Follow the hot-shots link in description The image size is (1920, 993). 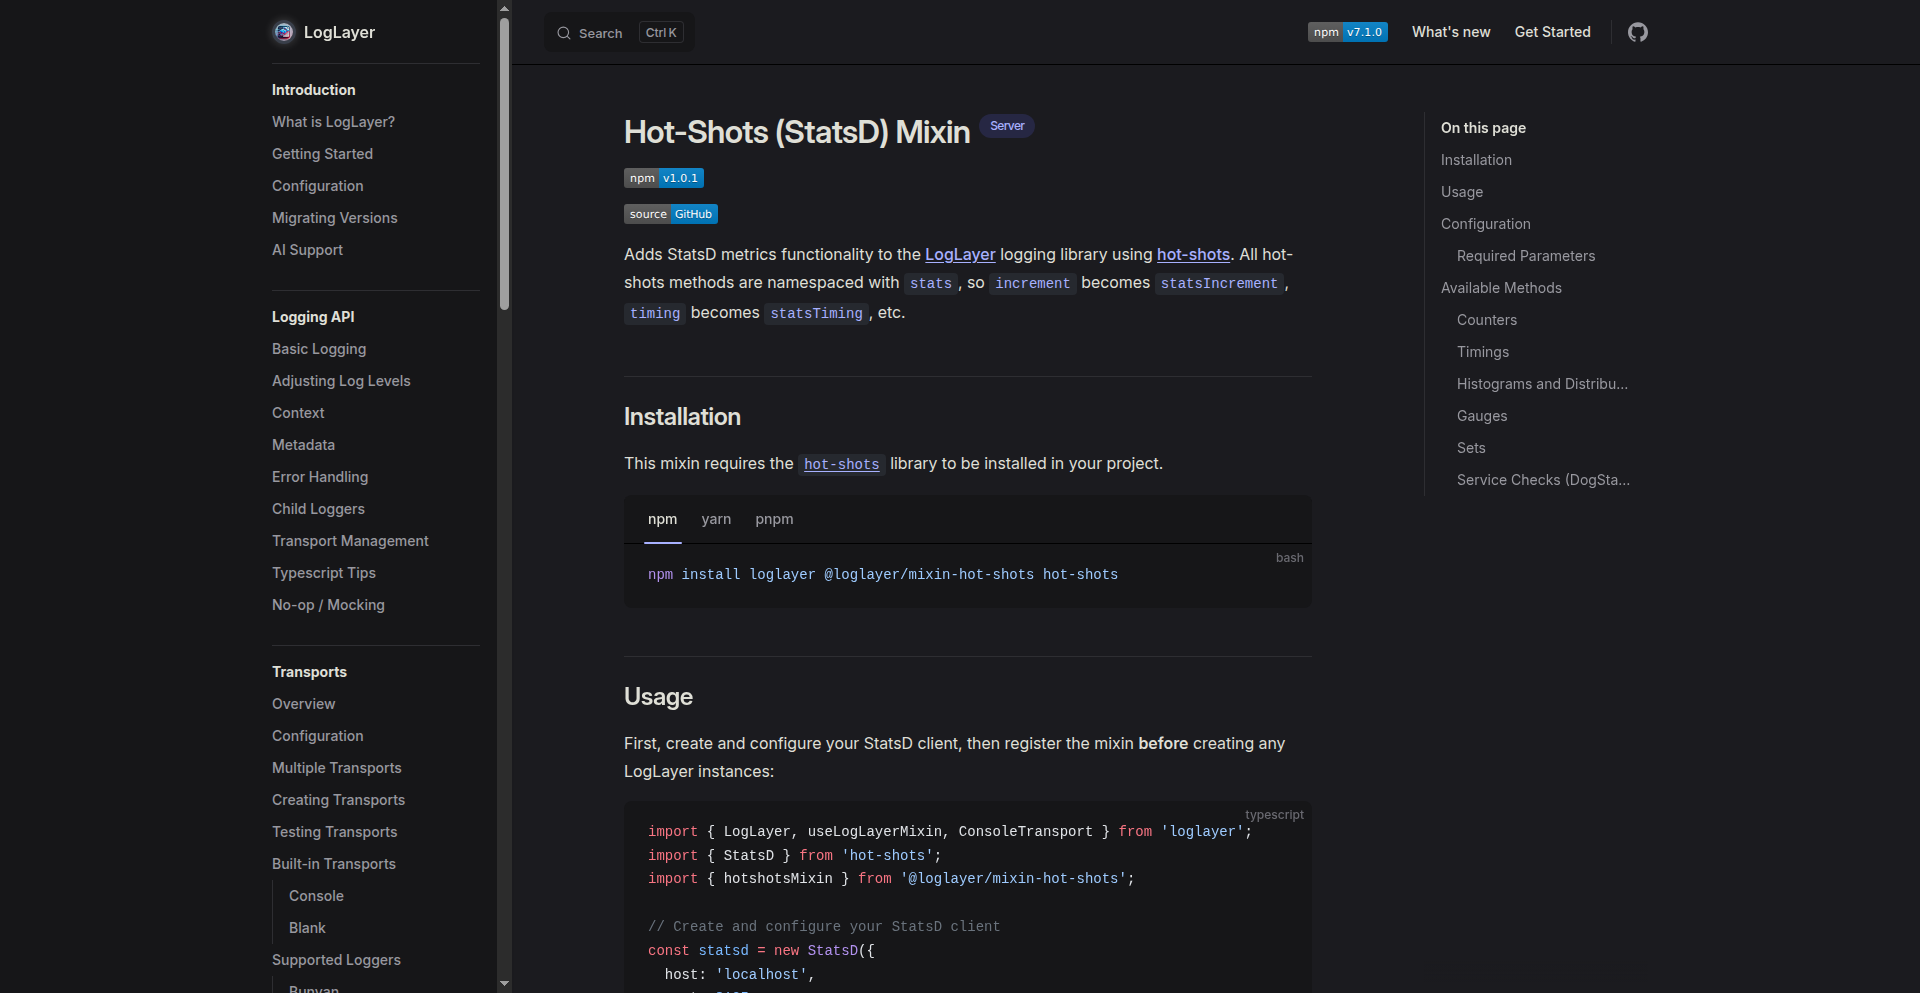pyautogui.click(x=1192, y=254)
